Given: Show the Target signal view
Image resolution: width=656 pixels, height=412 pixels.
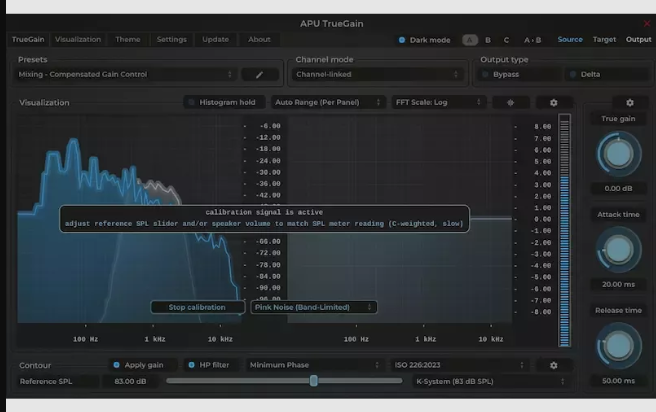Looking at the screenshot, I should pos(604,39).
